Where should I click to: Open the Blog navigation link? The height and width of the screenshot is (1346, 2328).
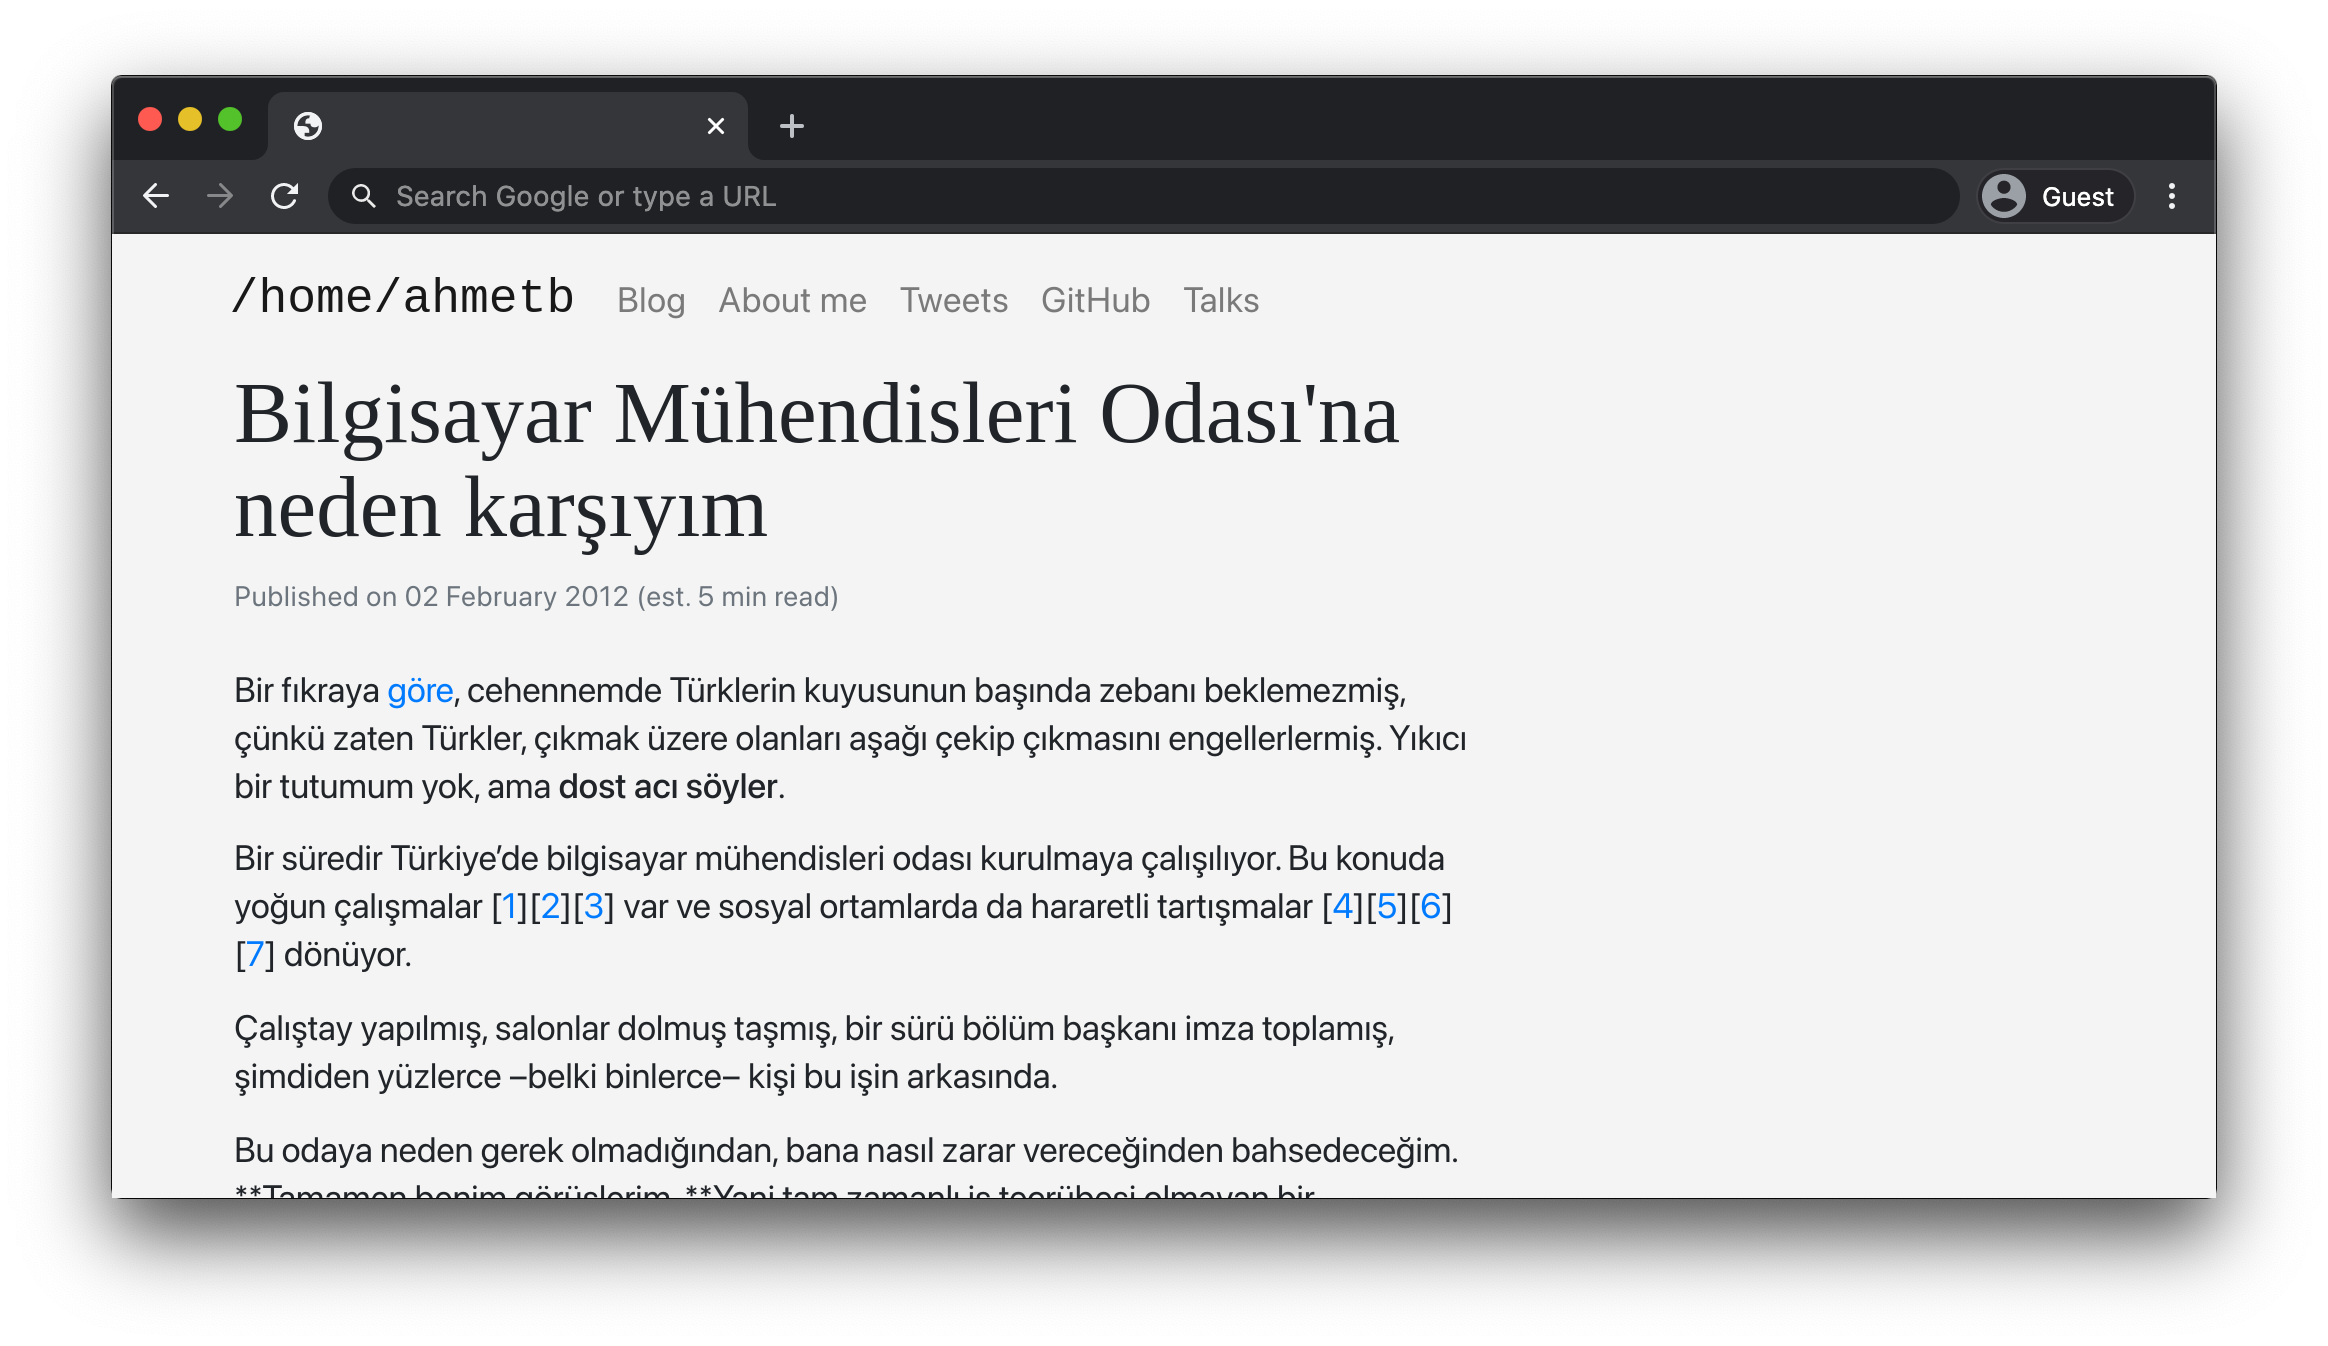pyautogui.click(x=651, y=300)
